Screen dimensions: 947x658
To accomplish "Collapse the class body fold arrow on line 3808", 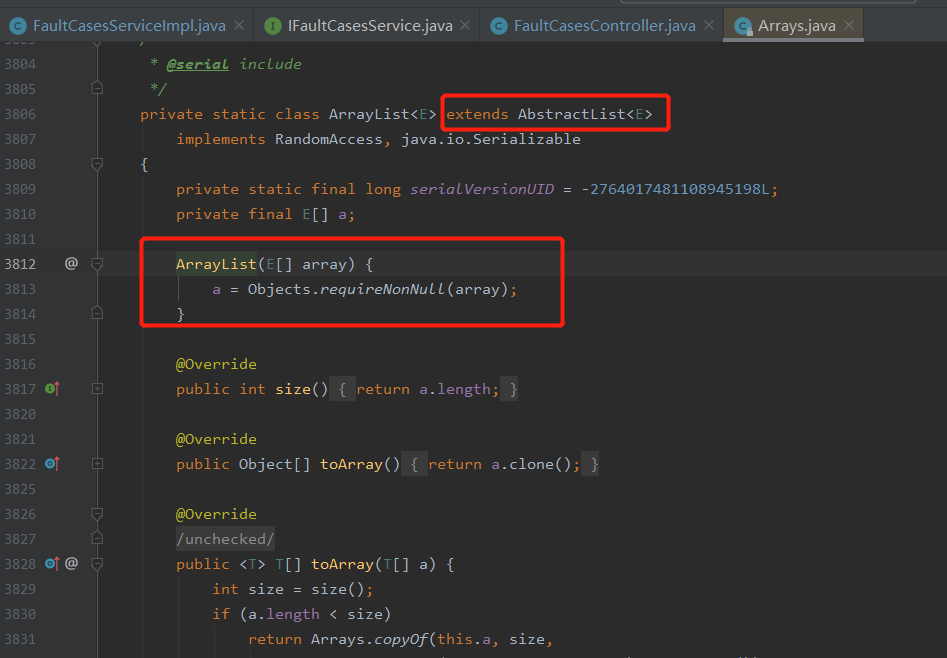I will click(x=96, y=163).
